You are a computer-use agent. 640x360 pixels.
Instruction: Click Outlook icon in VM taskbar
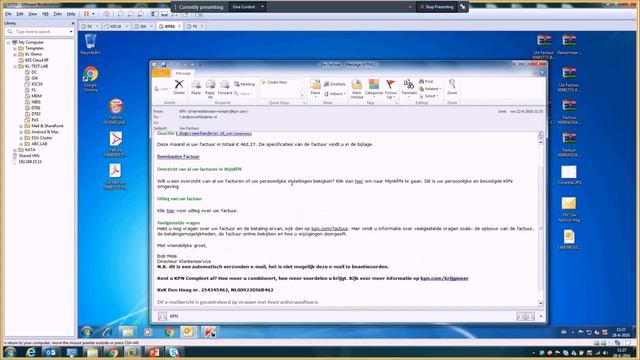click(188, 332)
